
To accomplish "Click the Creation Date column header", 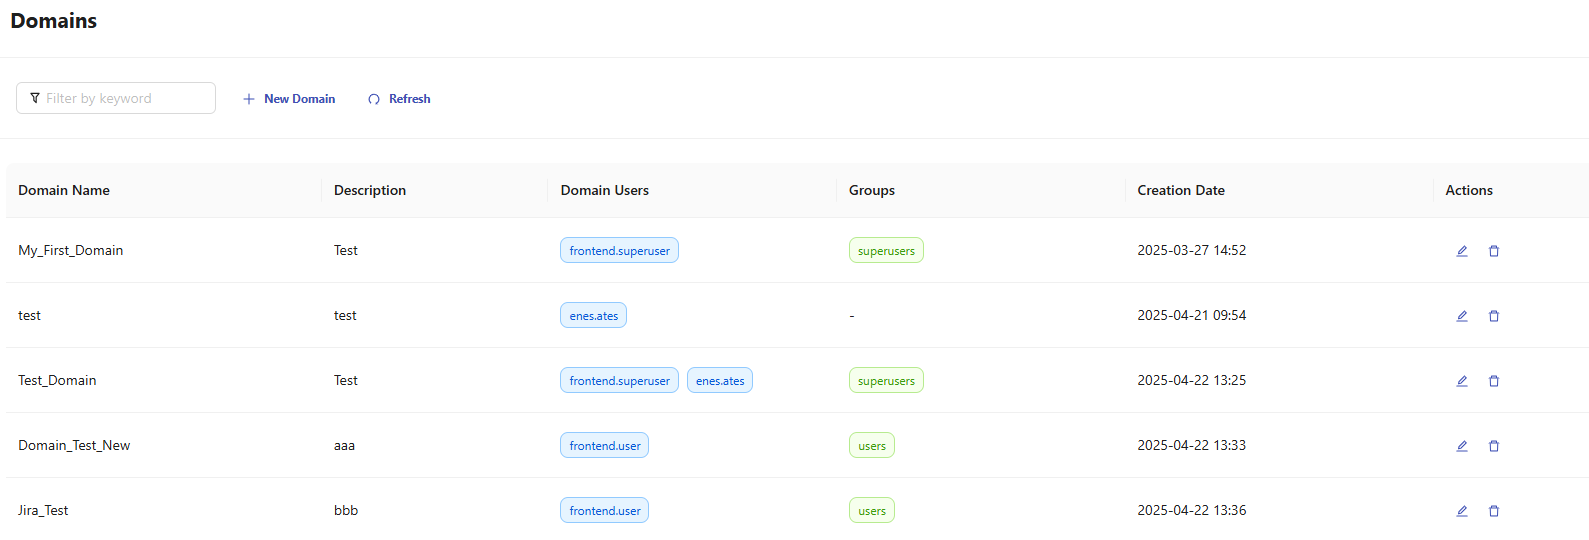I will 1180,190.
